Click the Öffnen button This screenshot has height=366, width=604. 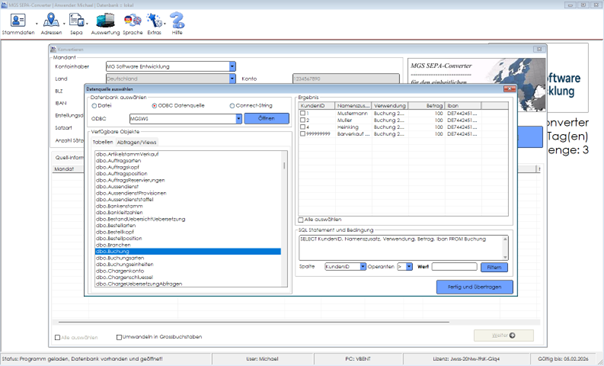coord(267,118)
